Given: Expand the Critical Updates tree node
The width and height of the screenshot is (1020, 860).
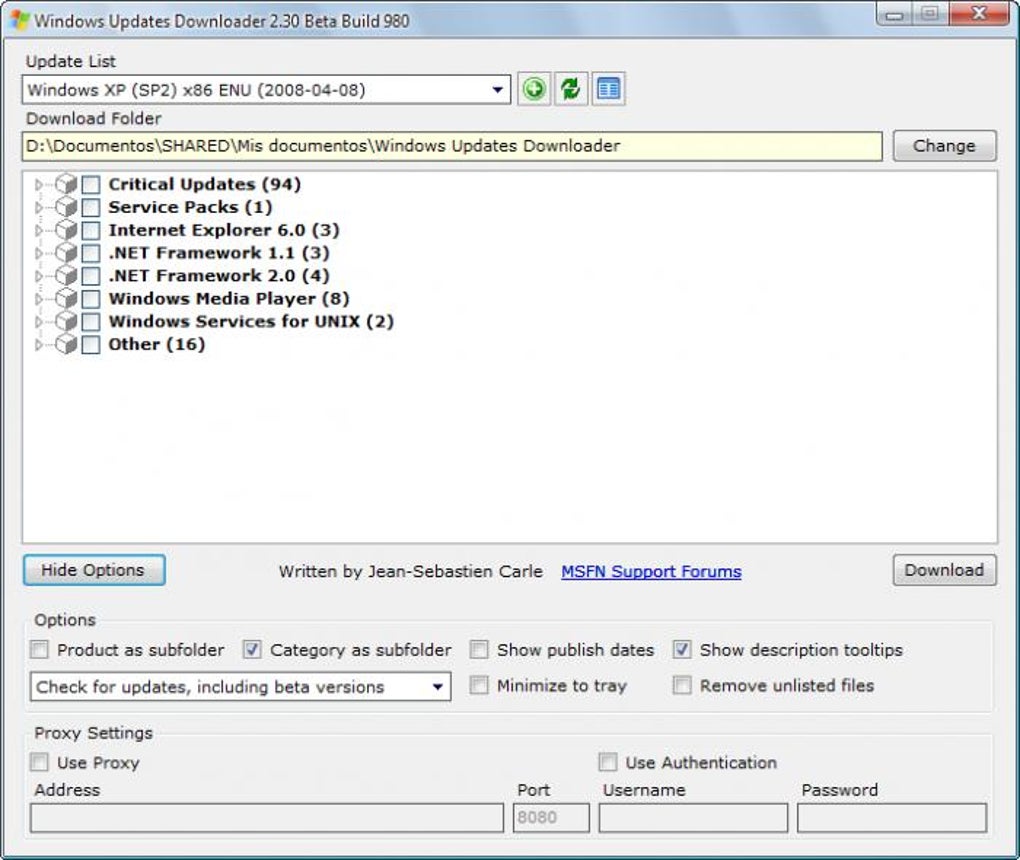Looking at the screenshot, I should (x=38, y=185).
